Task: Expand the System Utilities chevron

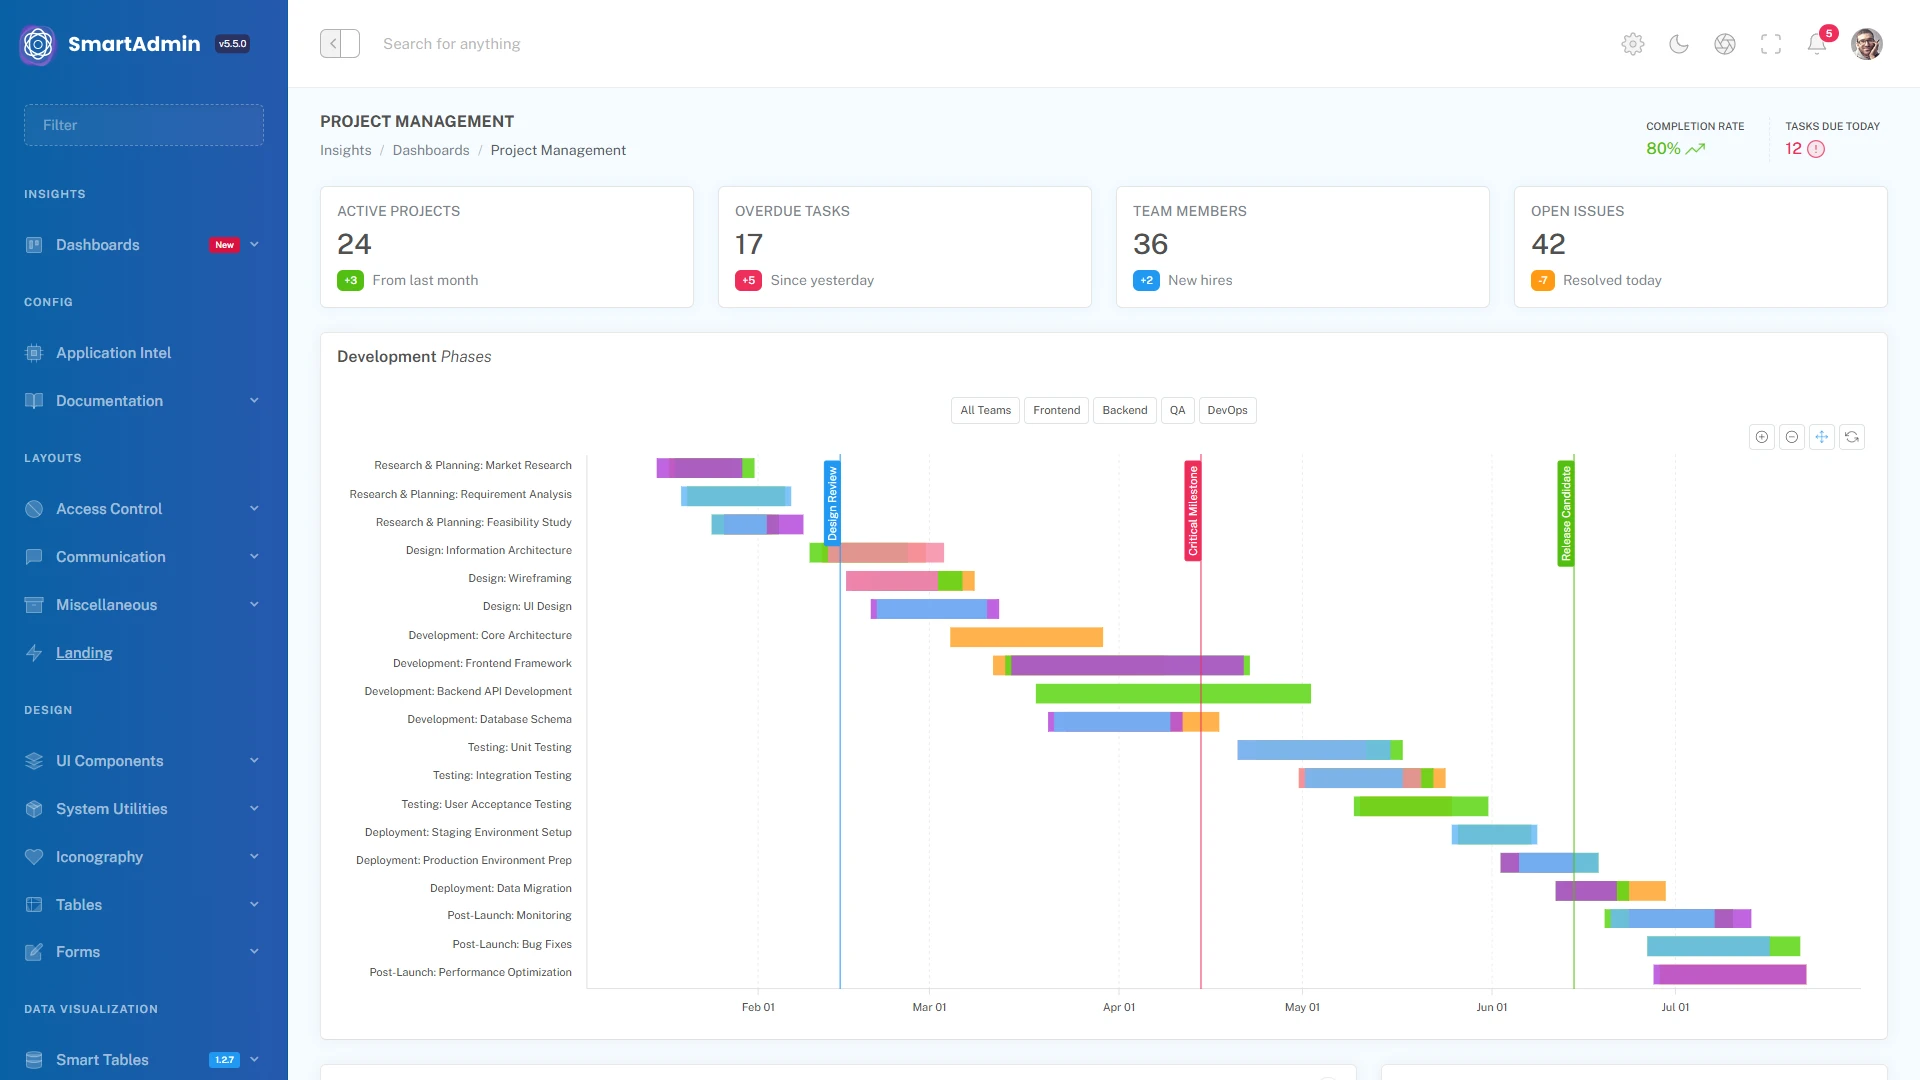Action: [254, 809]
